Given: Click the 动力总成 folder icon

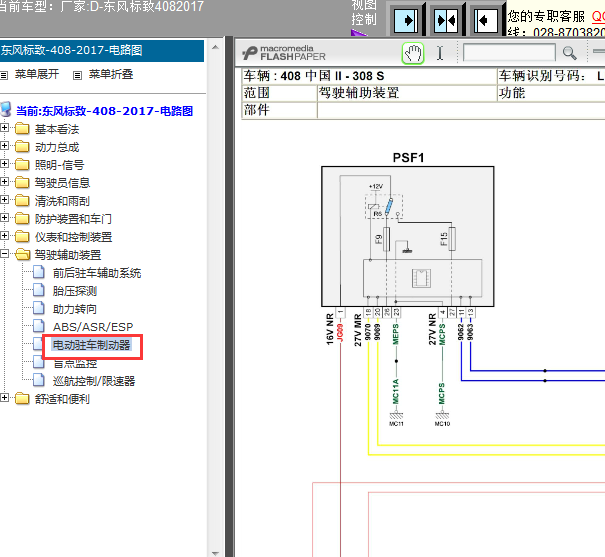Looking at the screenshot, I should click(x=22, y=147).
